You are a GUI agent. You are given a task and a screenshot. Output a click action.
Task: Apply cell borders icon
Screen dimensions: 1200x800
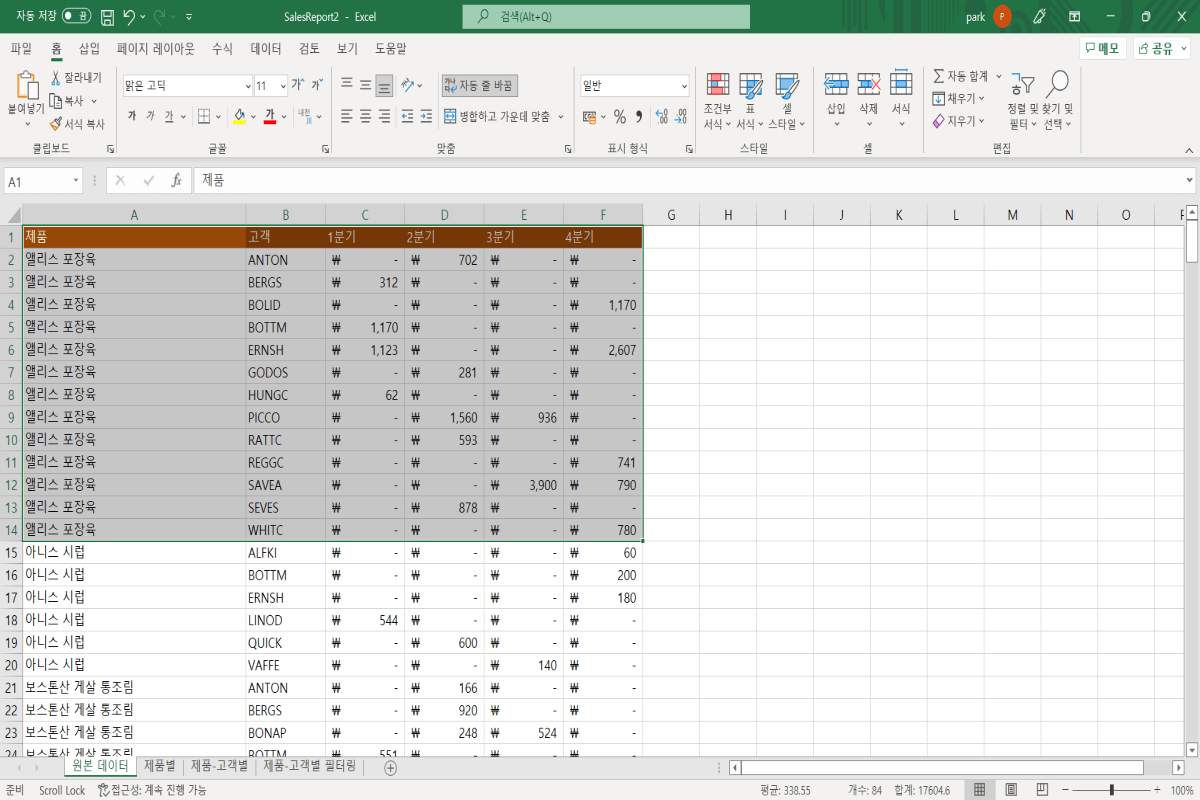pyautogui.click(x=203, y=117)
